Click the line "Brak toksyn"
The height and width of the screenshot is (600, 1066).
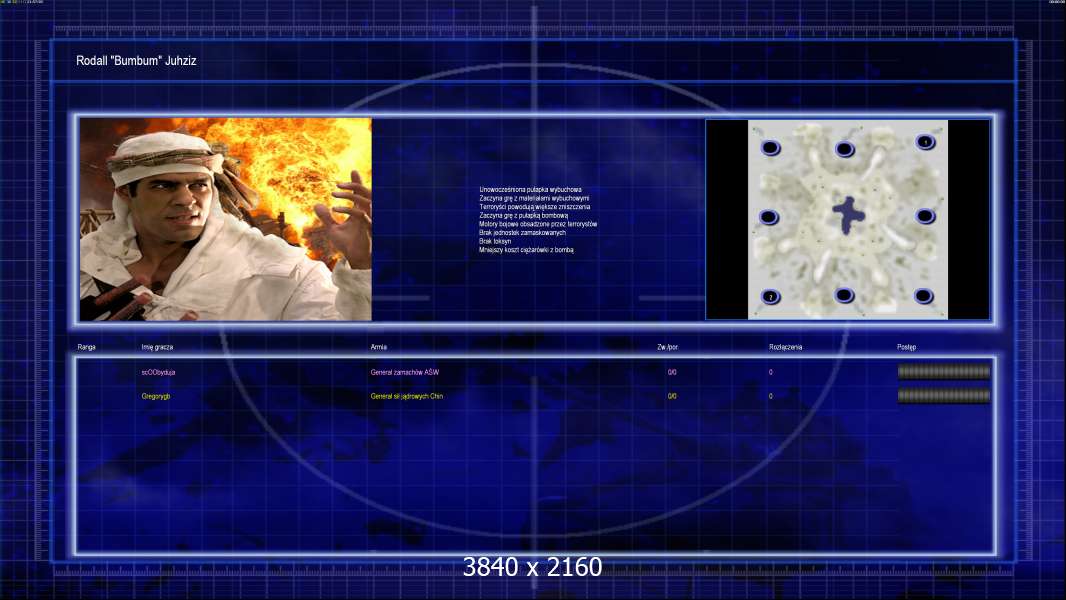click(x=495, y=241)
